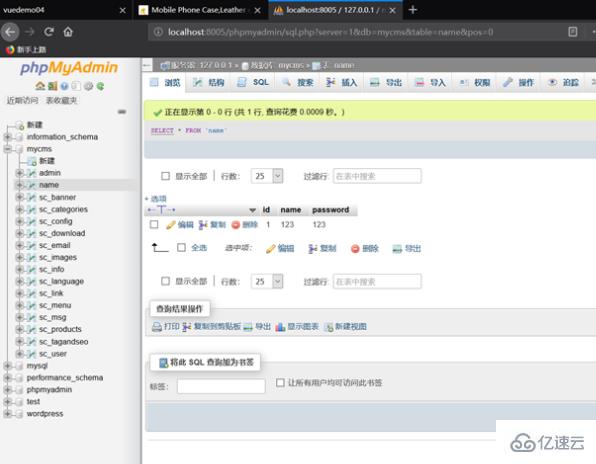Click the red delete icon in row 1
The height and width of the screenshot is (464, 596).
[236, 225]
